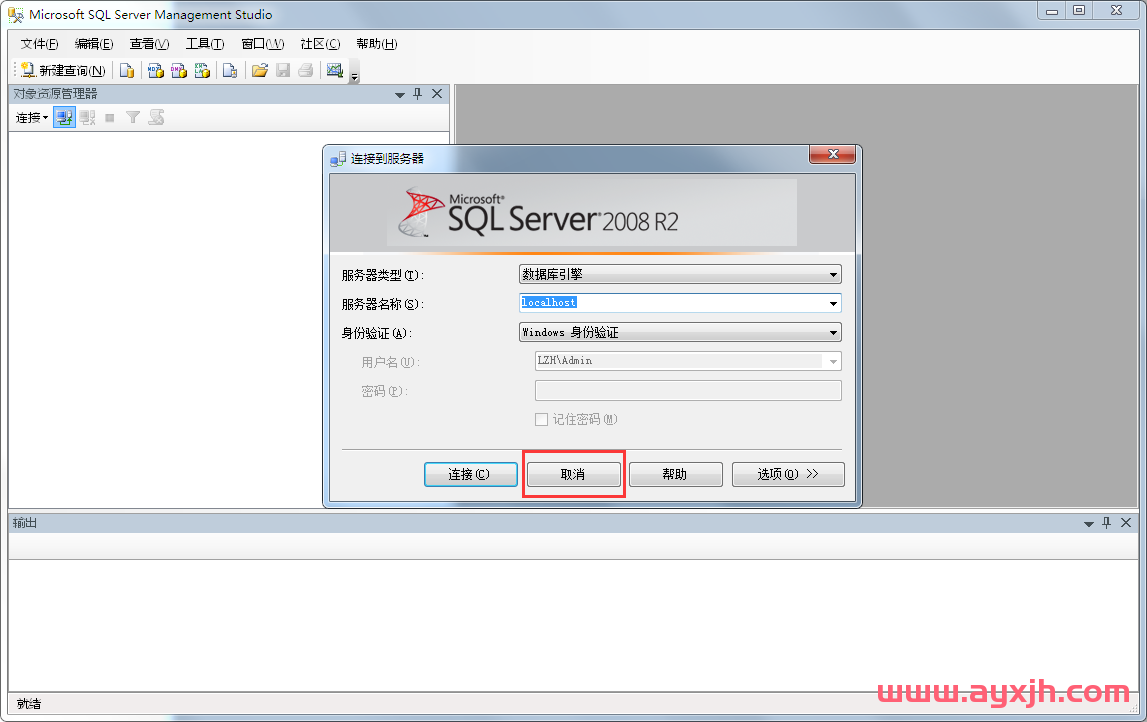
Task: Click the 选项(O) >> button
Action: [x=788, y=474]
